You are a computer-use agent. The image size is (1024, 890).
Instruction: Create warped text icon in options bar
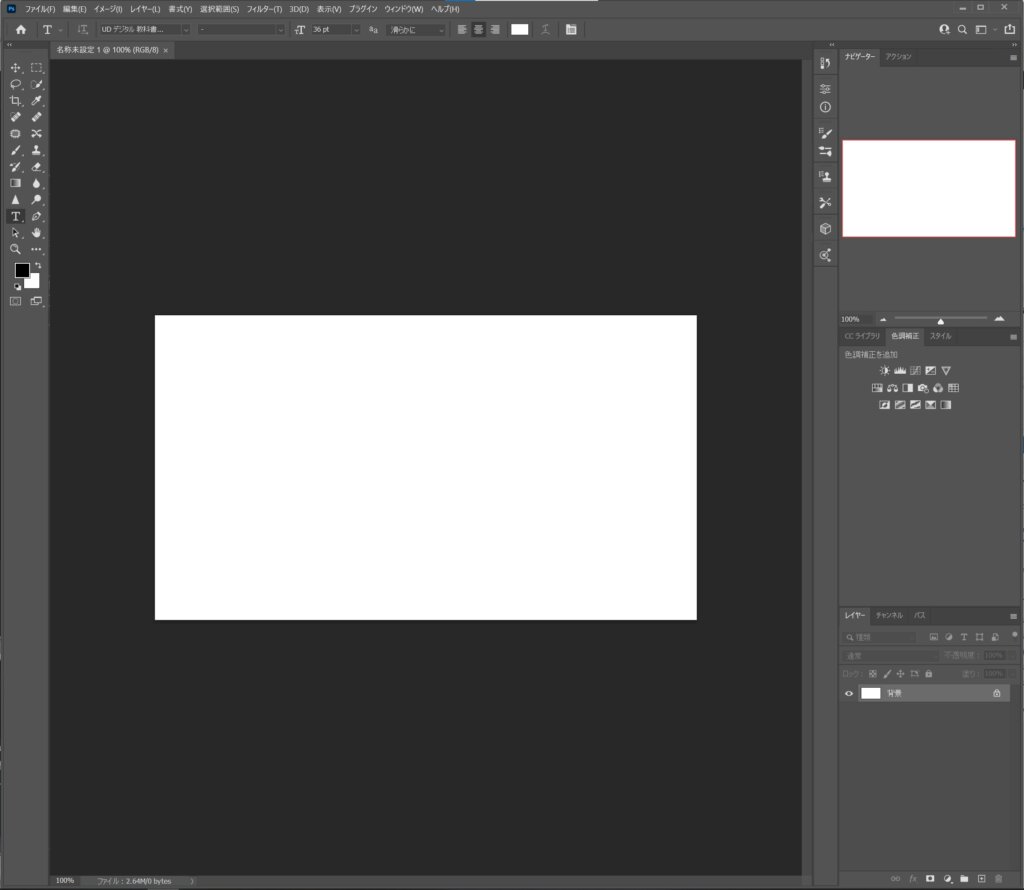click(x=545, y=29)
